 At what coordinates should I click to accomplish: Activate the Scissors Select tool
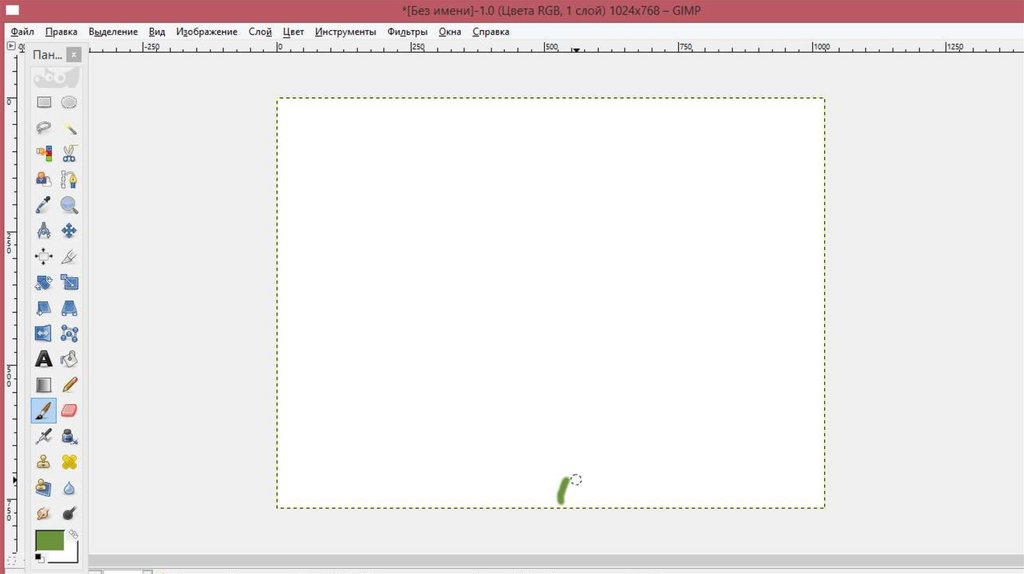click(69, 154)
